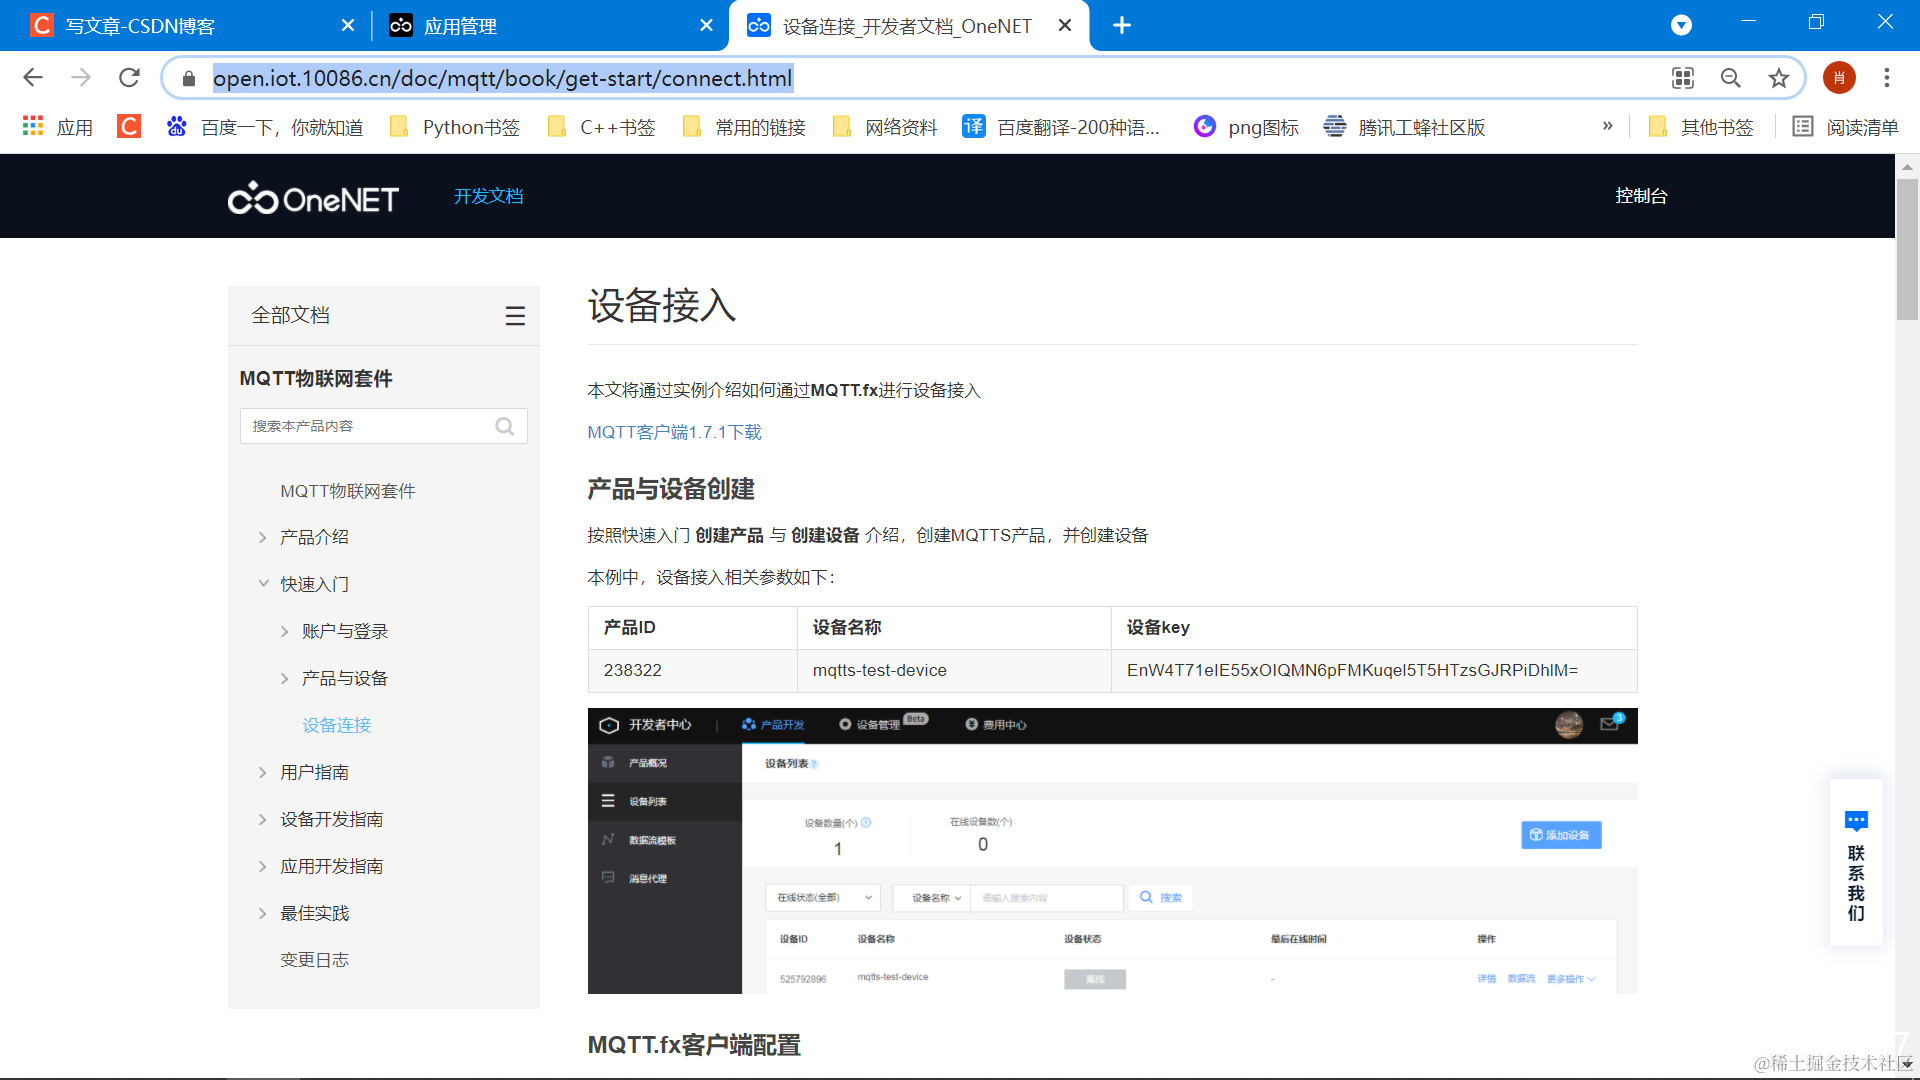Click the search magnifier in product search

(x=505, y=426)
